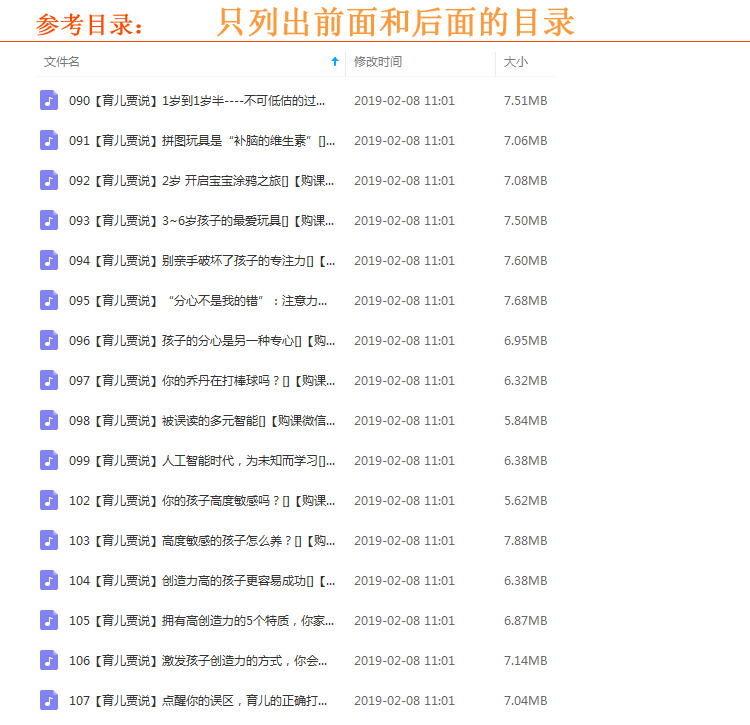
Task: Open file 096 孩子的分心是另一种专心
Action: tap(202, 340)
